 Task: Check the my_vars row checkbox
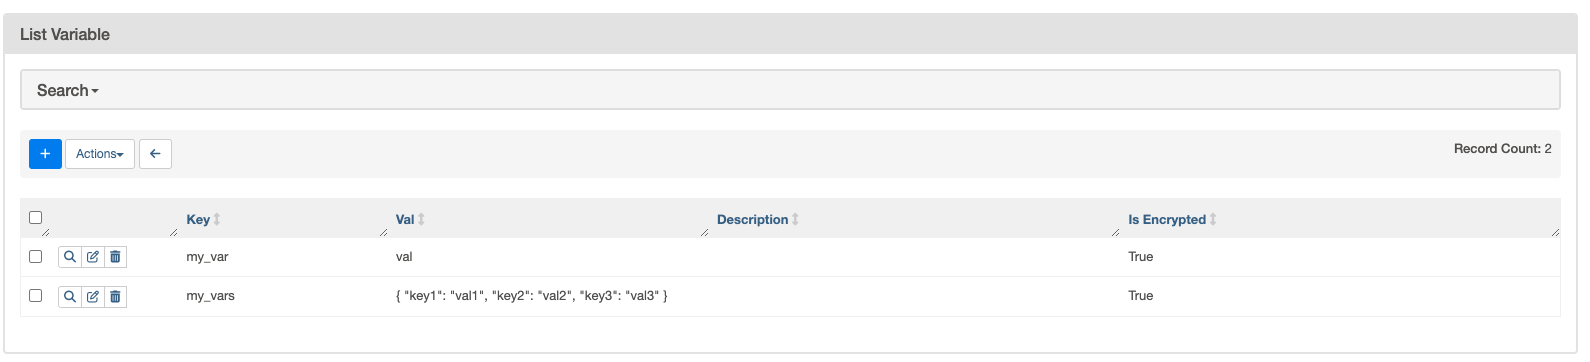coord(36,295)
